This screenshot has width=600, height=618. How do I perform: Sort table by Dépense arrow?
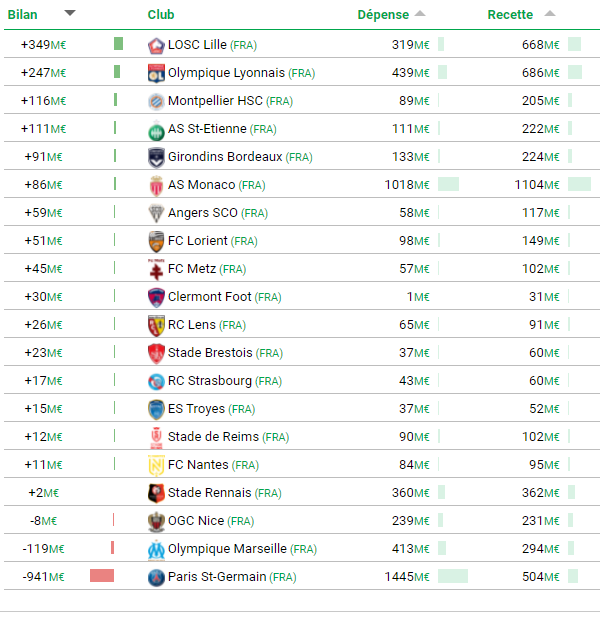[x=420, y=14]
